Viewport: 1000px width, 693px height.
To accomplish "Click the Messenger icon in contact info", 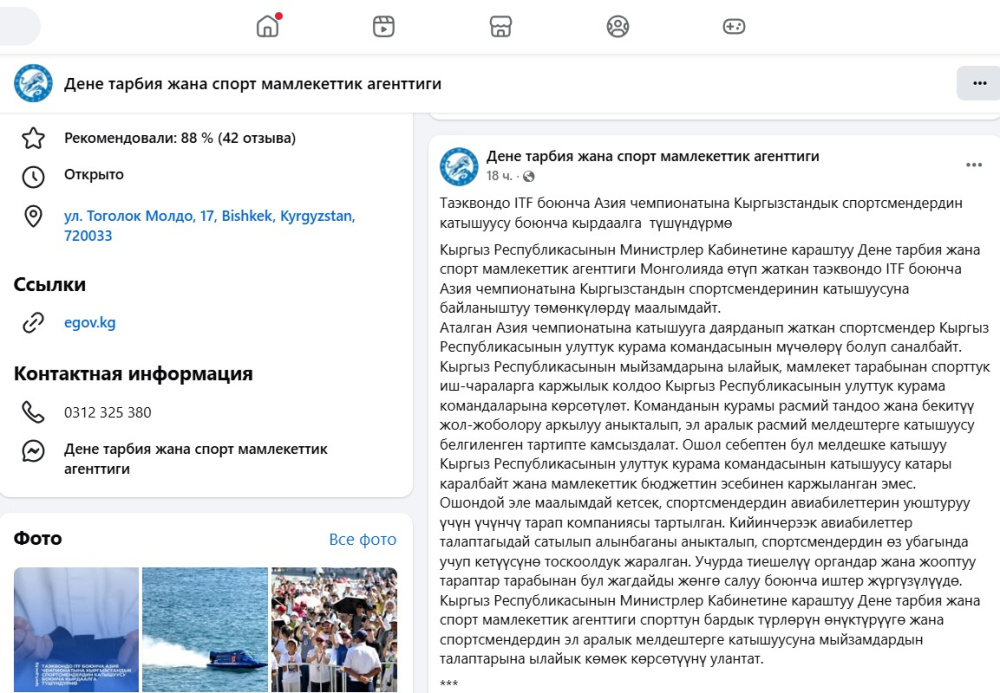I will [33, 451].
